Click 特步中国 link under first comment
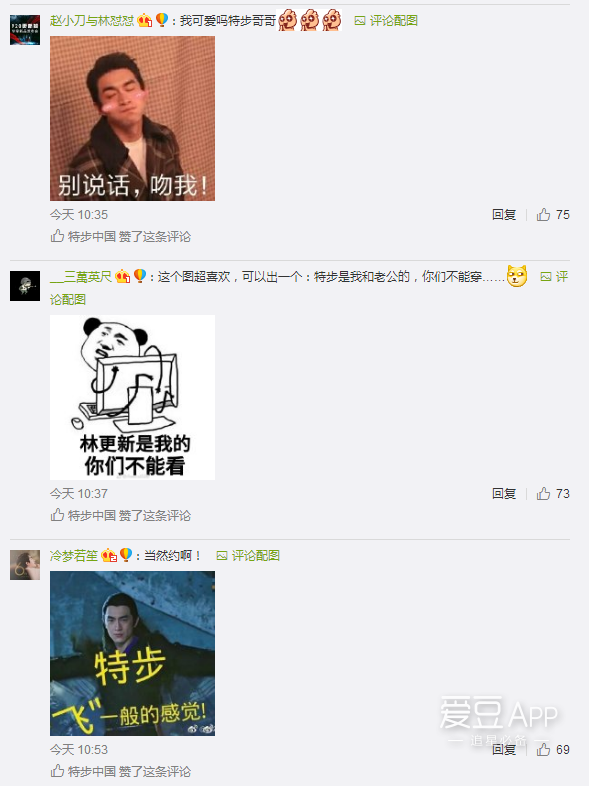 click(x=92, y=237)
